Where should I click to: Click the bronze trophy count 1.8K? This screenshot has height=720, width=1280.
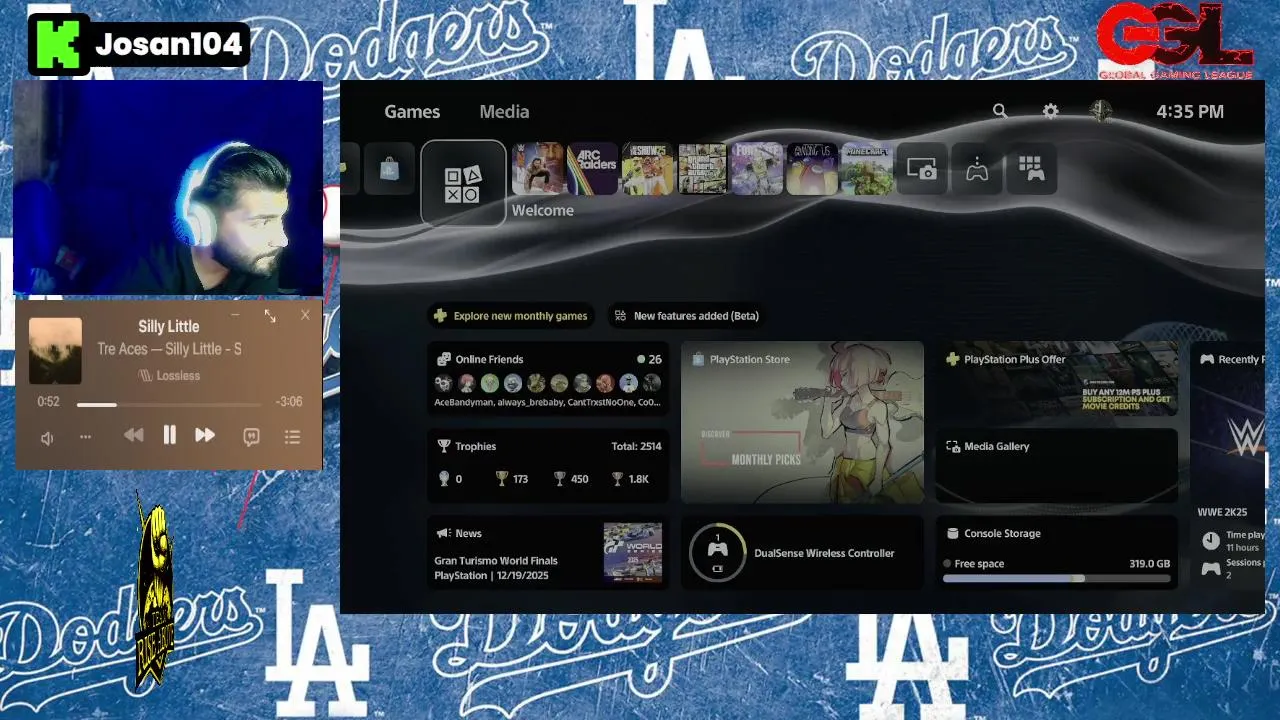click(630, 479)
